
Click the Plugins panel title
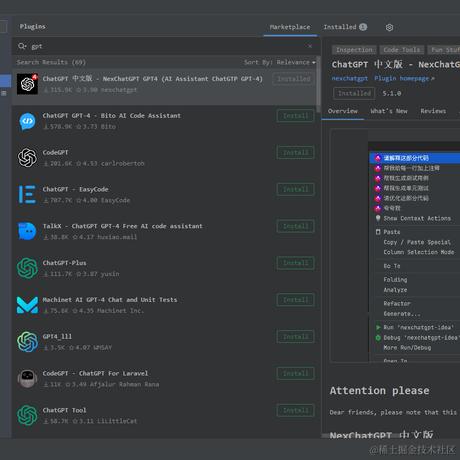[33, 27]
